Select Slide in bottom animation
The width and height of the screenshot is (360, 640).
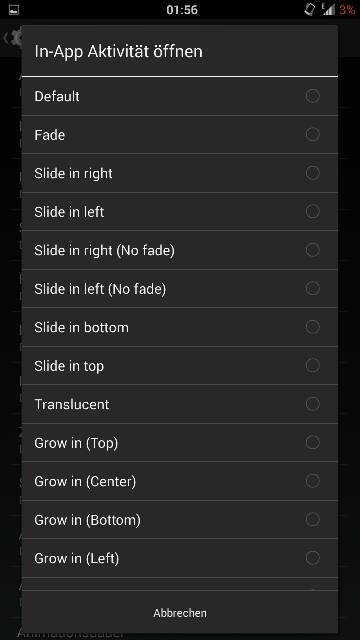click(x=180, y=327)
